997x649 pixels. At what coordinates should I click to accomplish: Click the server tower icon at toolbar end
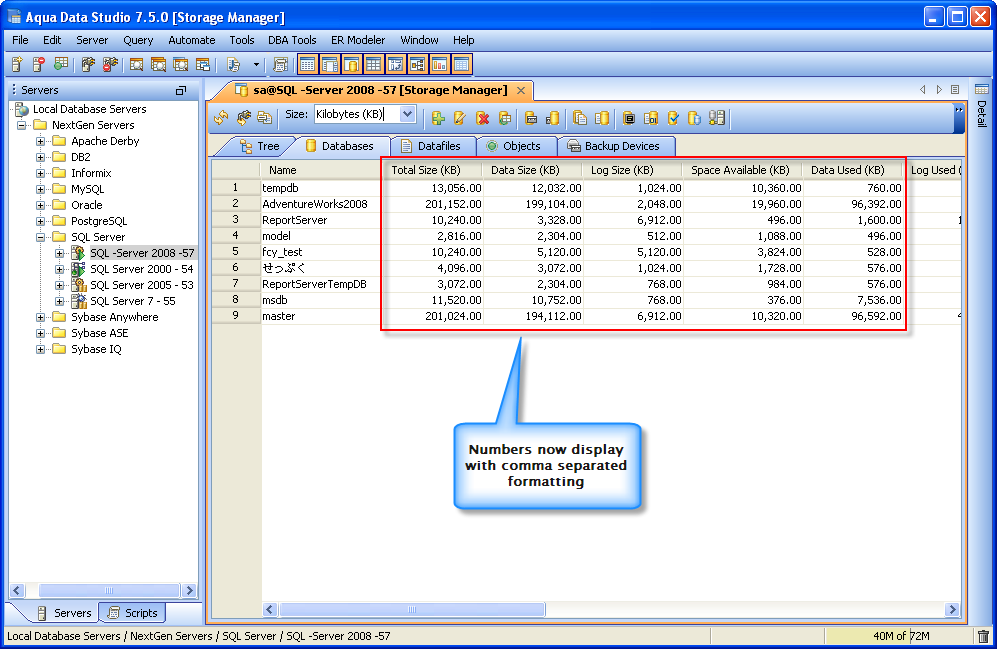click(717, 118)
